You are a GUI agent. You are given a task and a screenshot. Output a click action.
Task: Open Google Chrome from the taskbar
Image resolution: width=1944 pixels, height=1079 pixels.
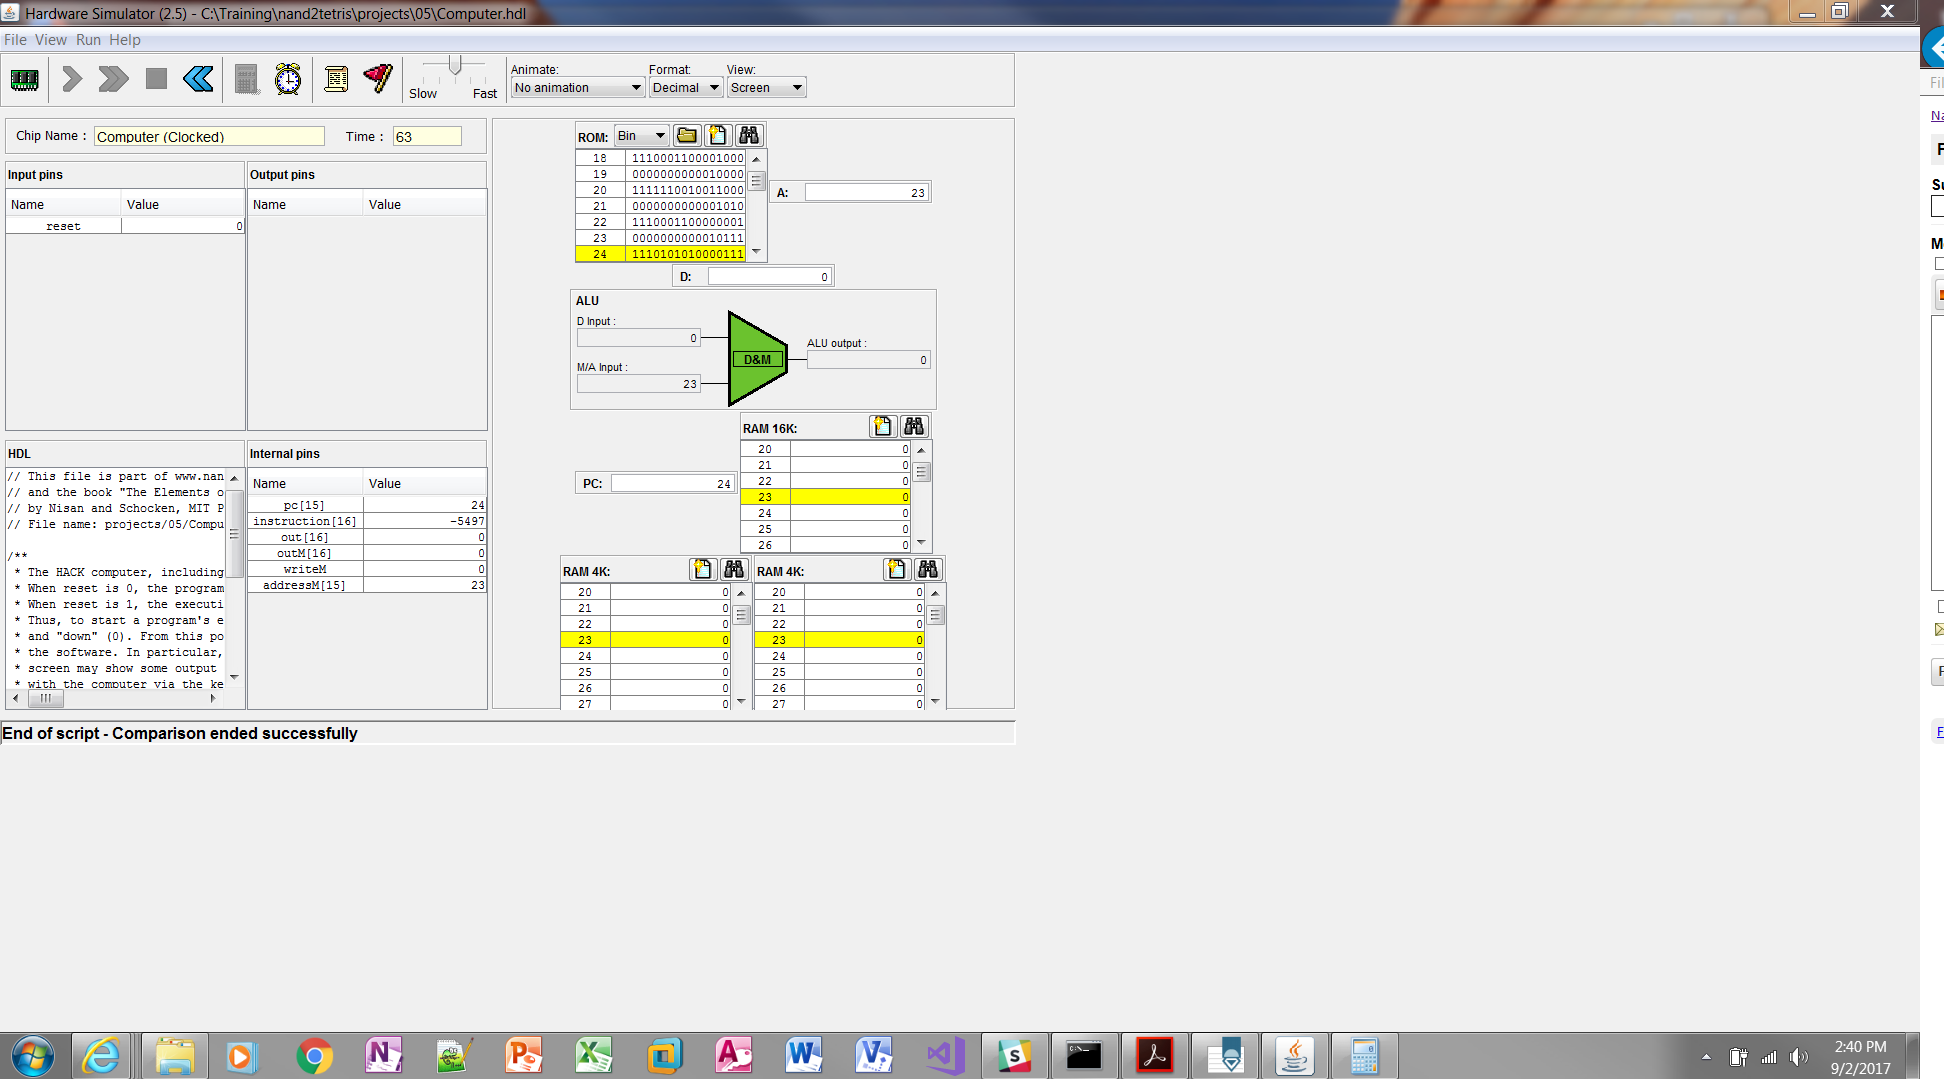click(x=314, y=1056)
